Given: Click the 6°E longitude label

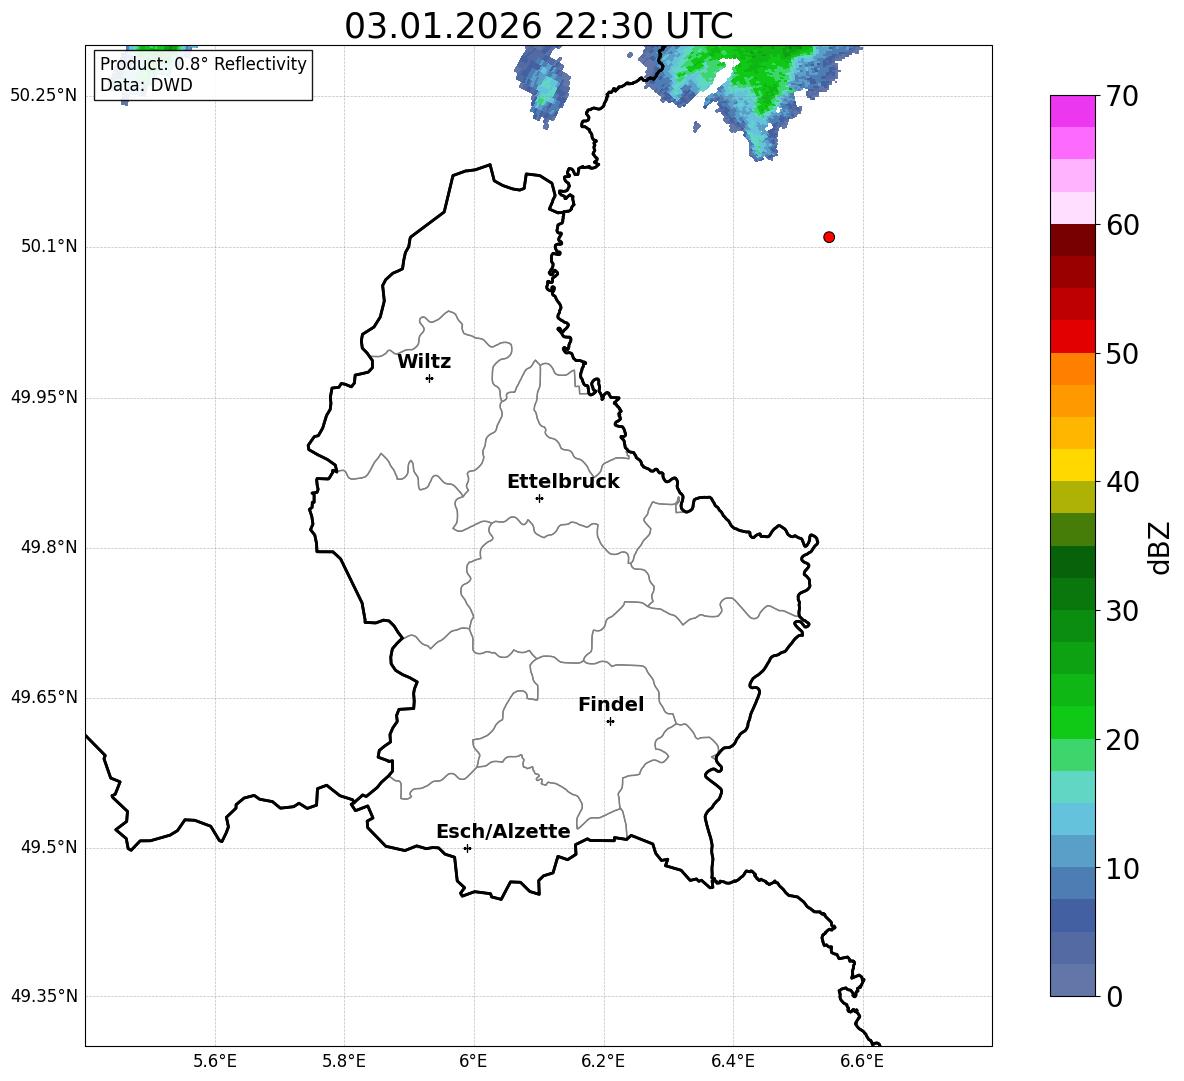Looking at the screenshot, I should (x=473, y=1061).
